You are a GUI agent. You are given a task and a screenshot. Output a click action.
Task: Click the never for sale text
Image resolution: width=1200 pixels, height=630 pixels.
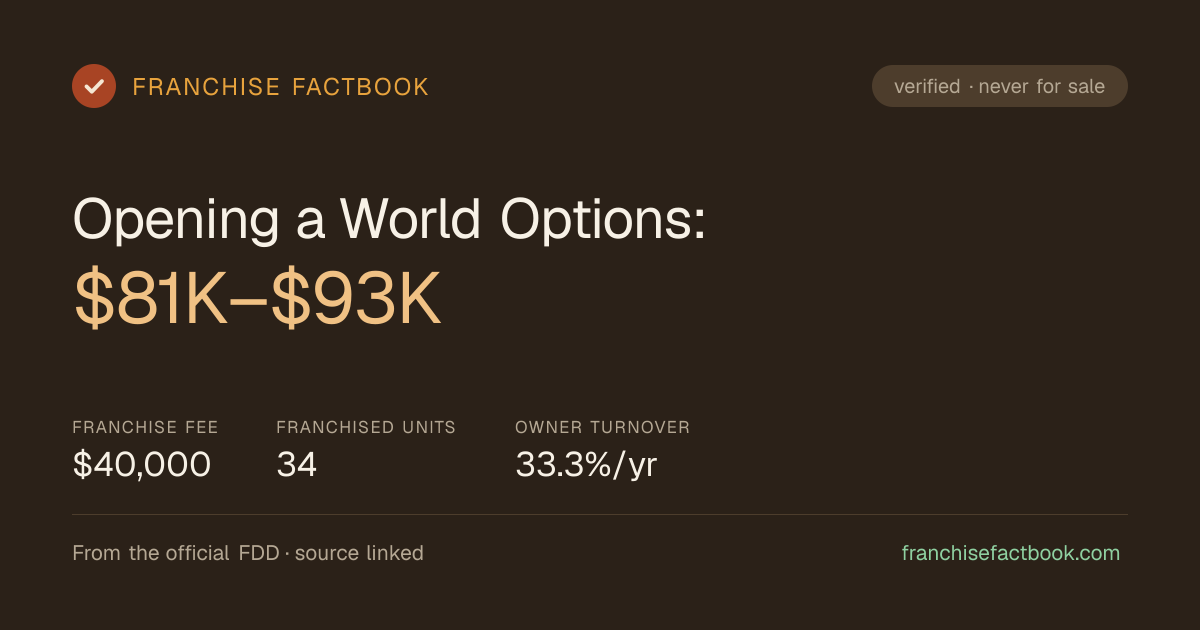point(1042,86)
